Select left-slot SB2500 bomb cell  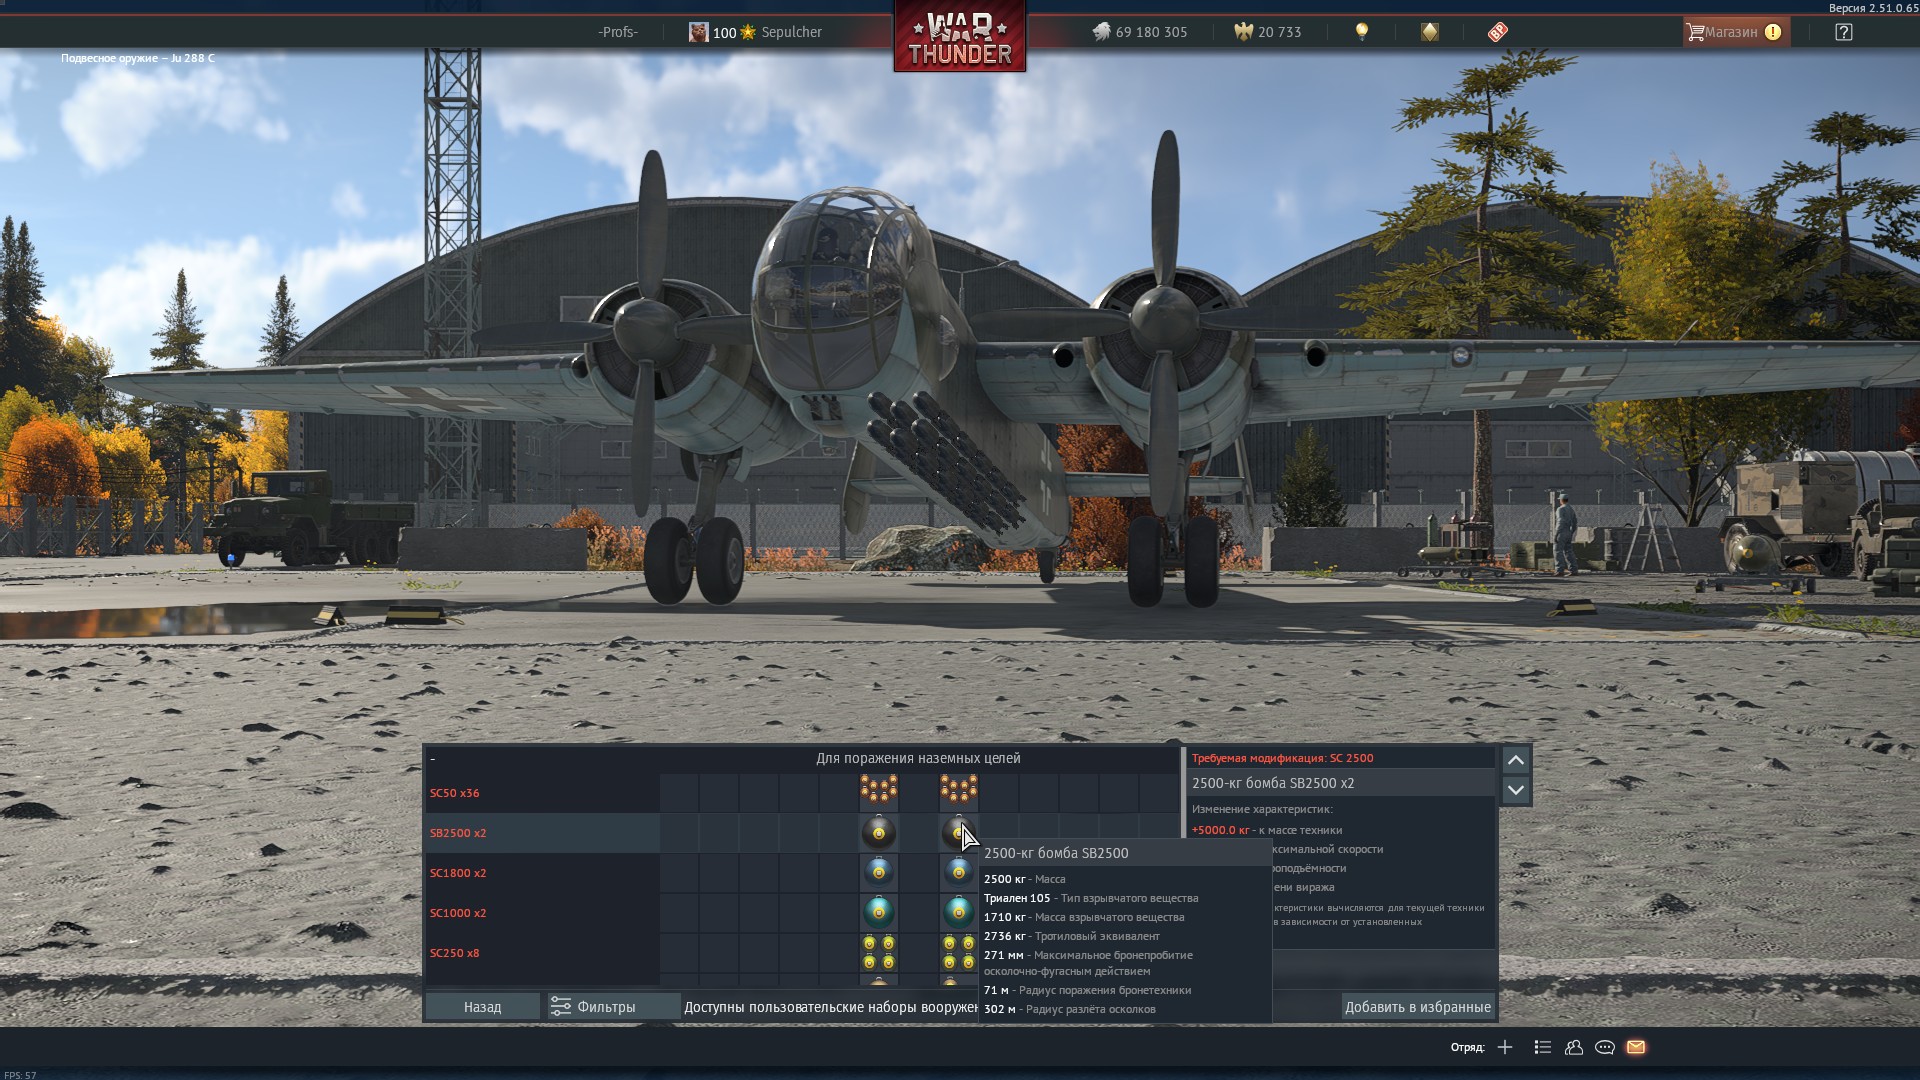click(x=879, y=833)
